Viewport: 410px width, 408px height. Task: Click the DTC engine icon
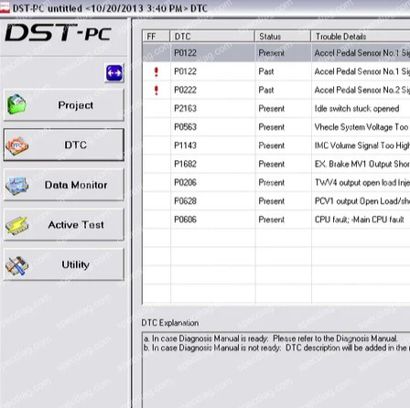(x=17, y=145)
